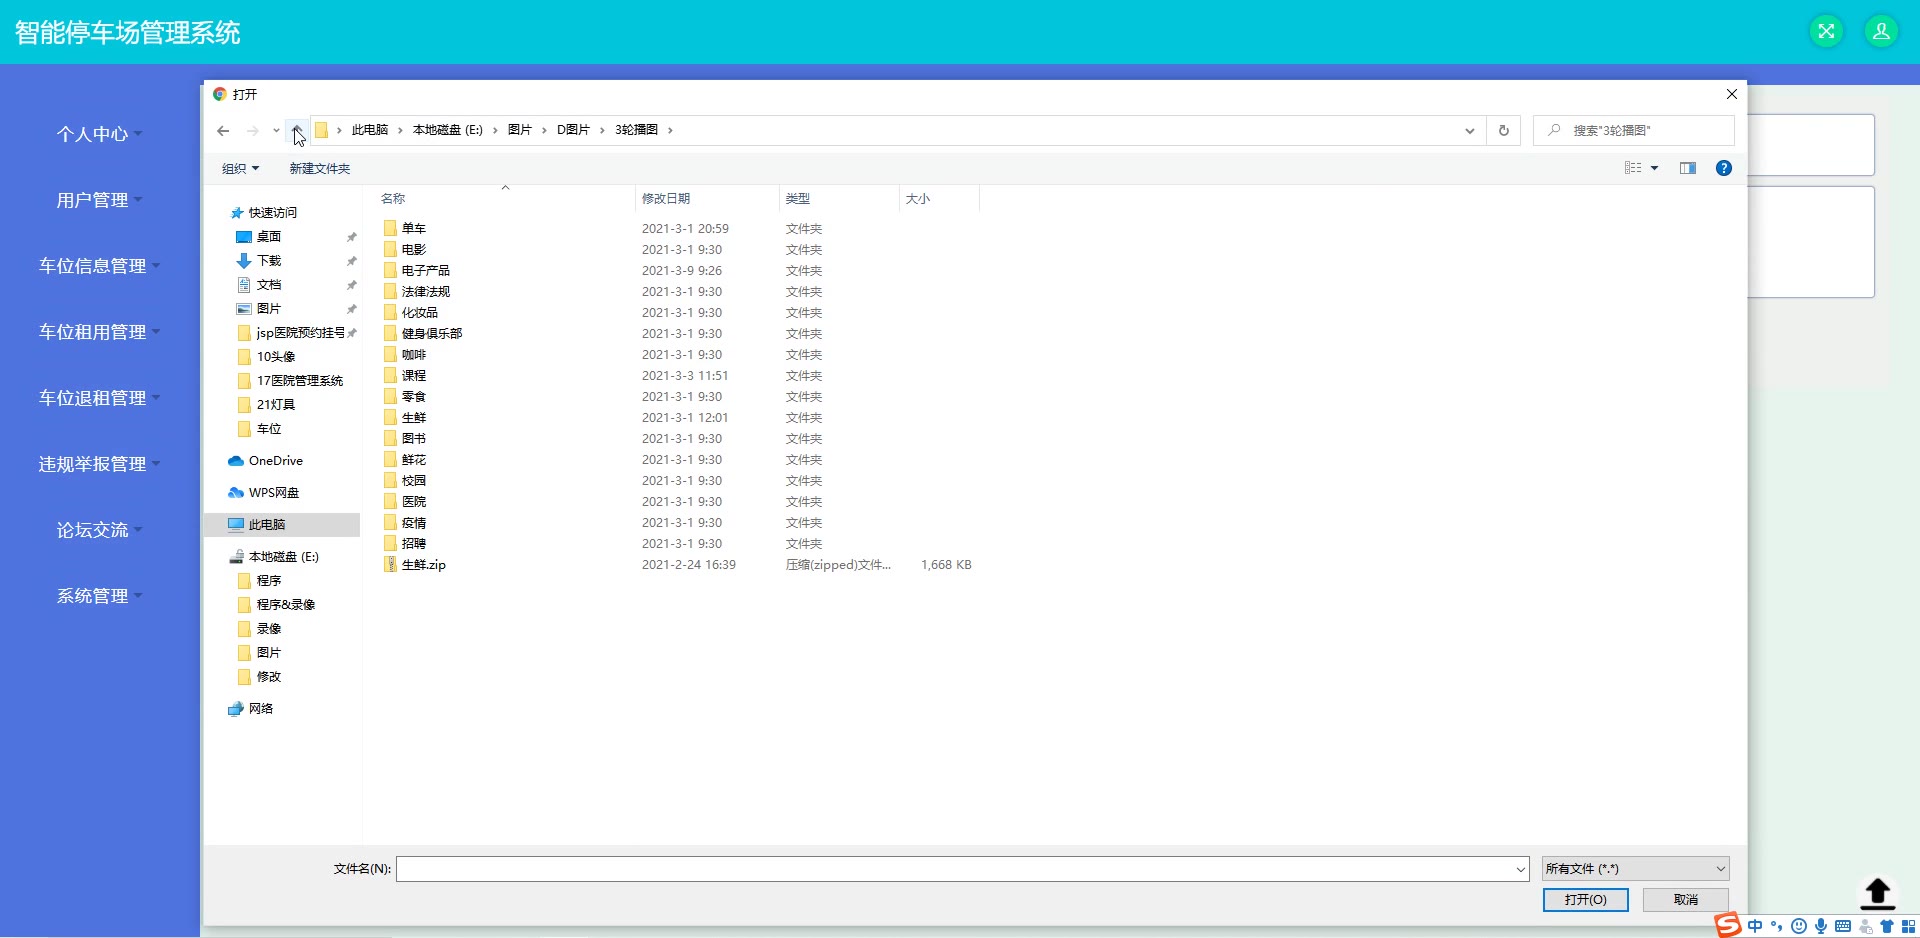The width and height of the screenshot is (1920, 938).
Task: Select the 疫情 folder
Action: [x=414, y=522]
